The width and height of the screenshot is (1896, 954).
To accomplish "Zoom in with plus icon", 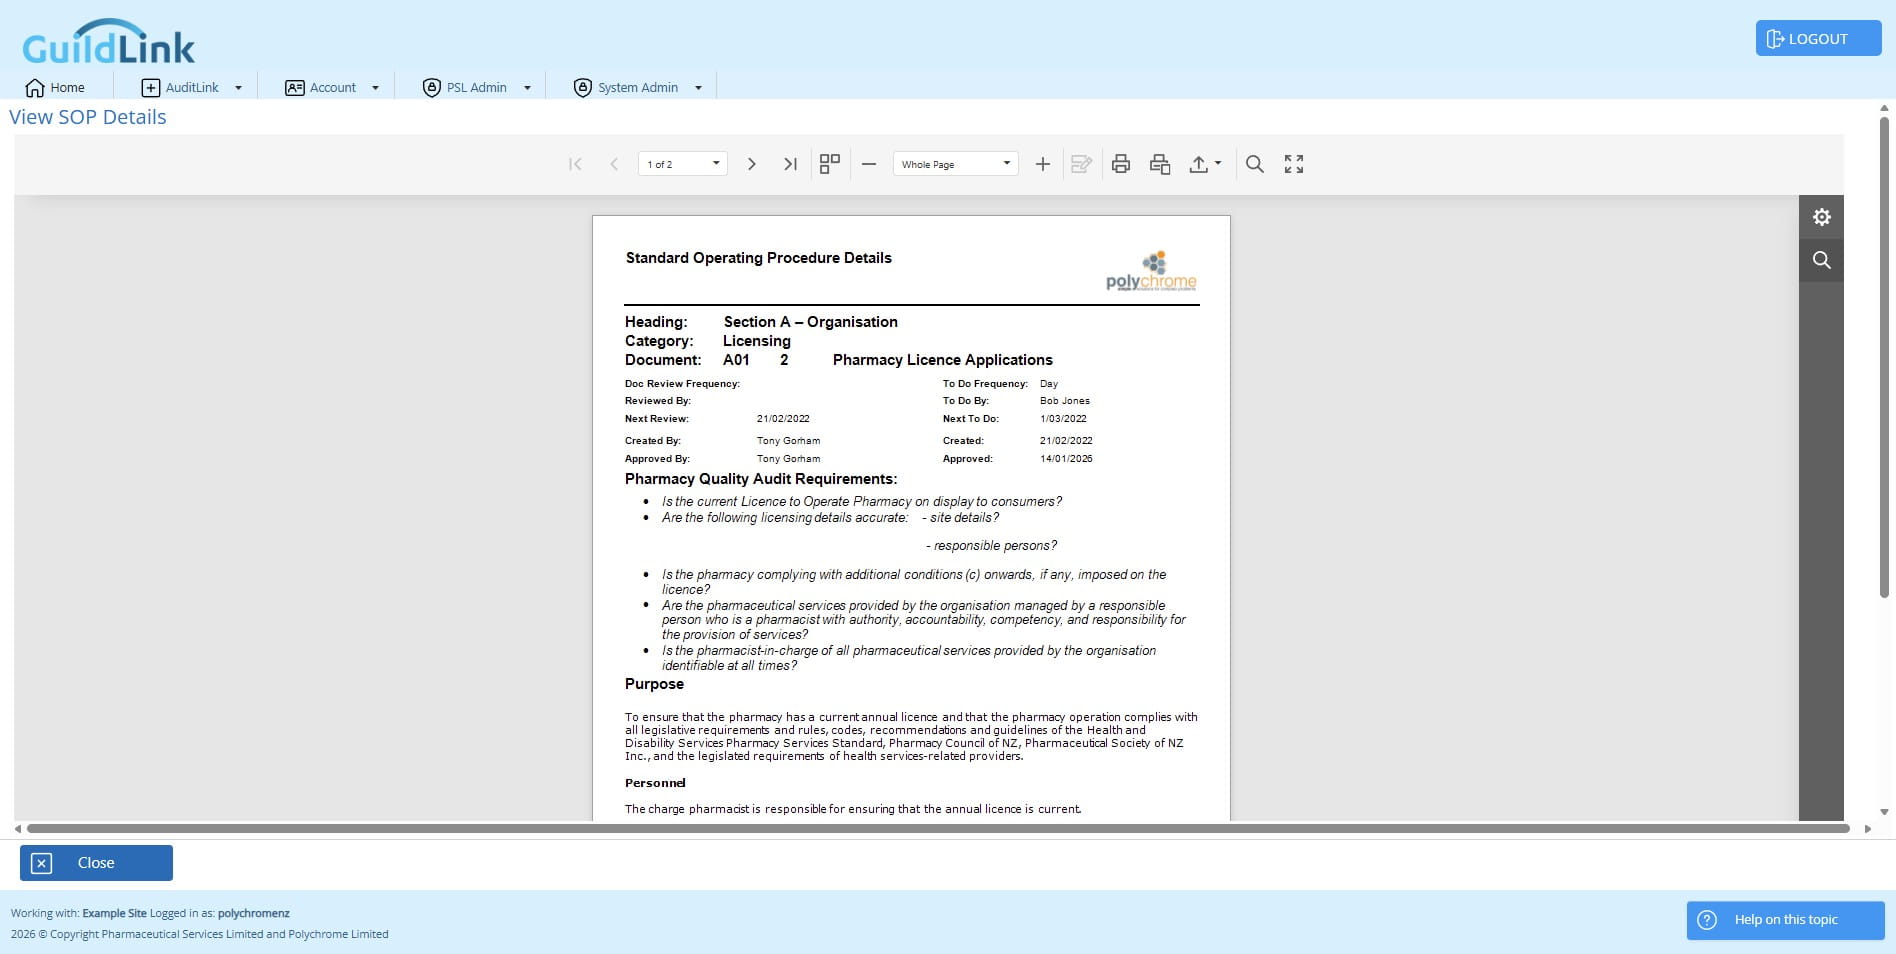I will [x=1042, y=164].
